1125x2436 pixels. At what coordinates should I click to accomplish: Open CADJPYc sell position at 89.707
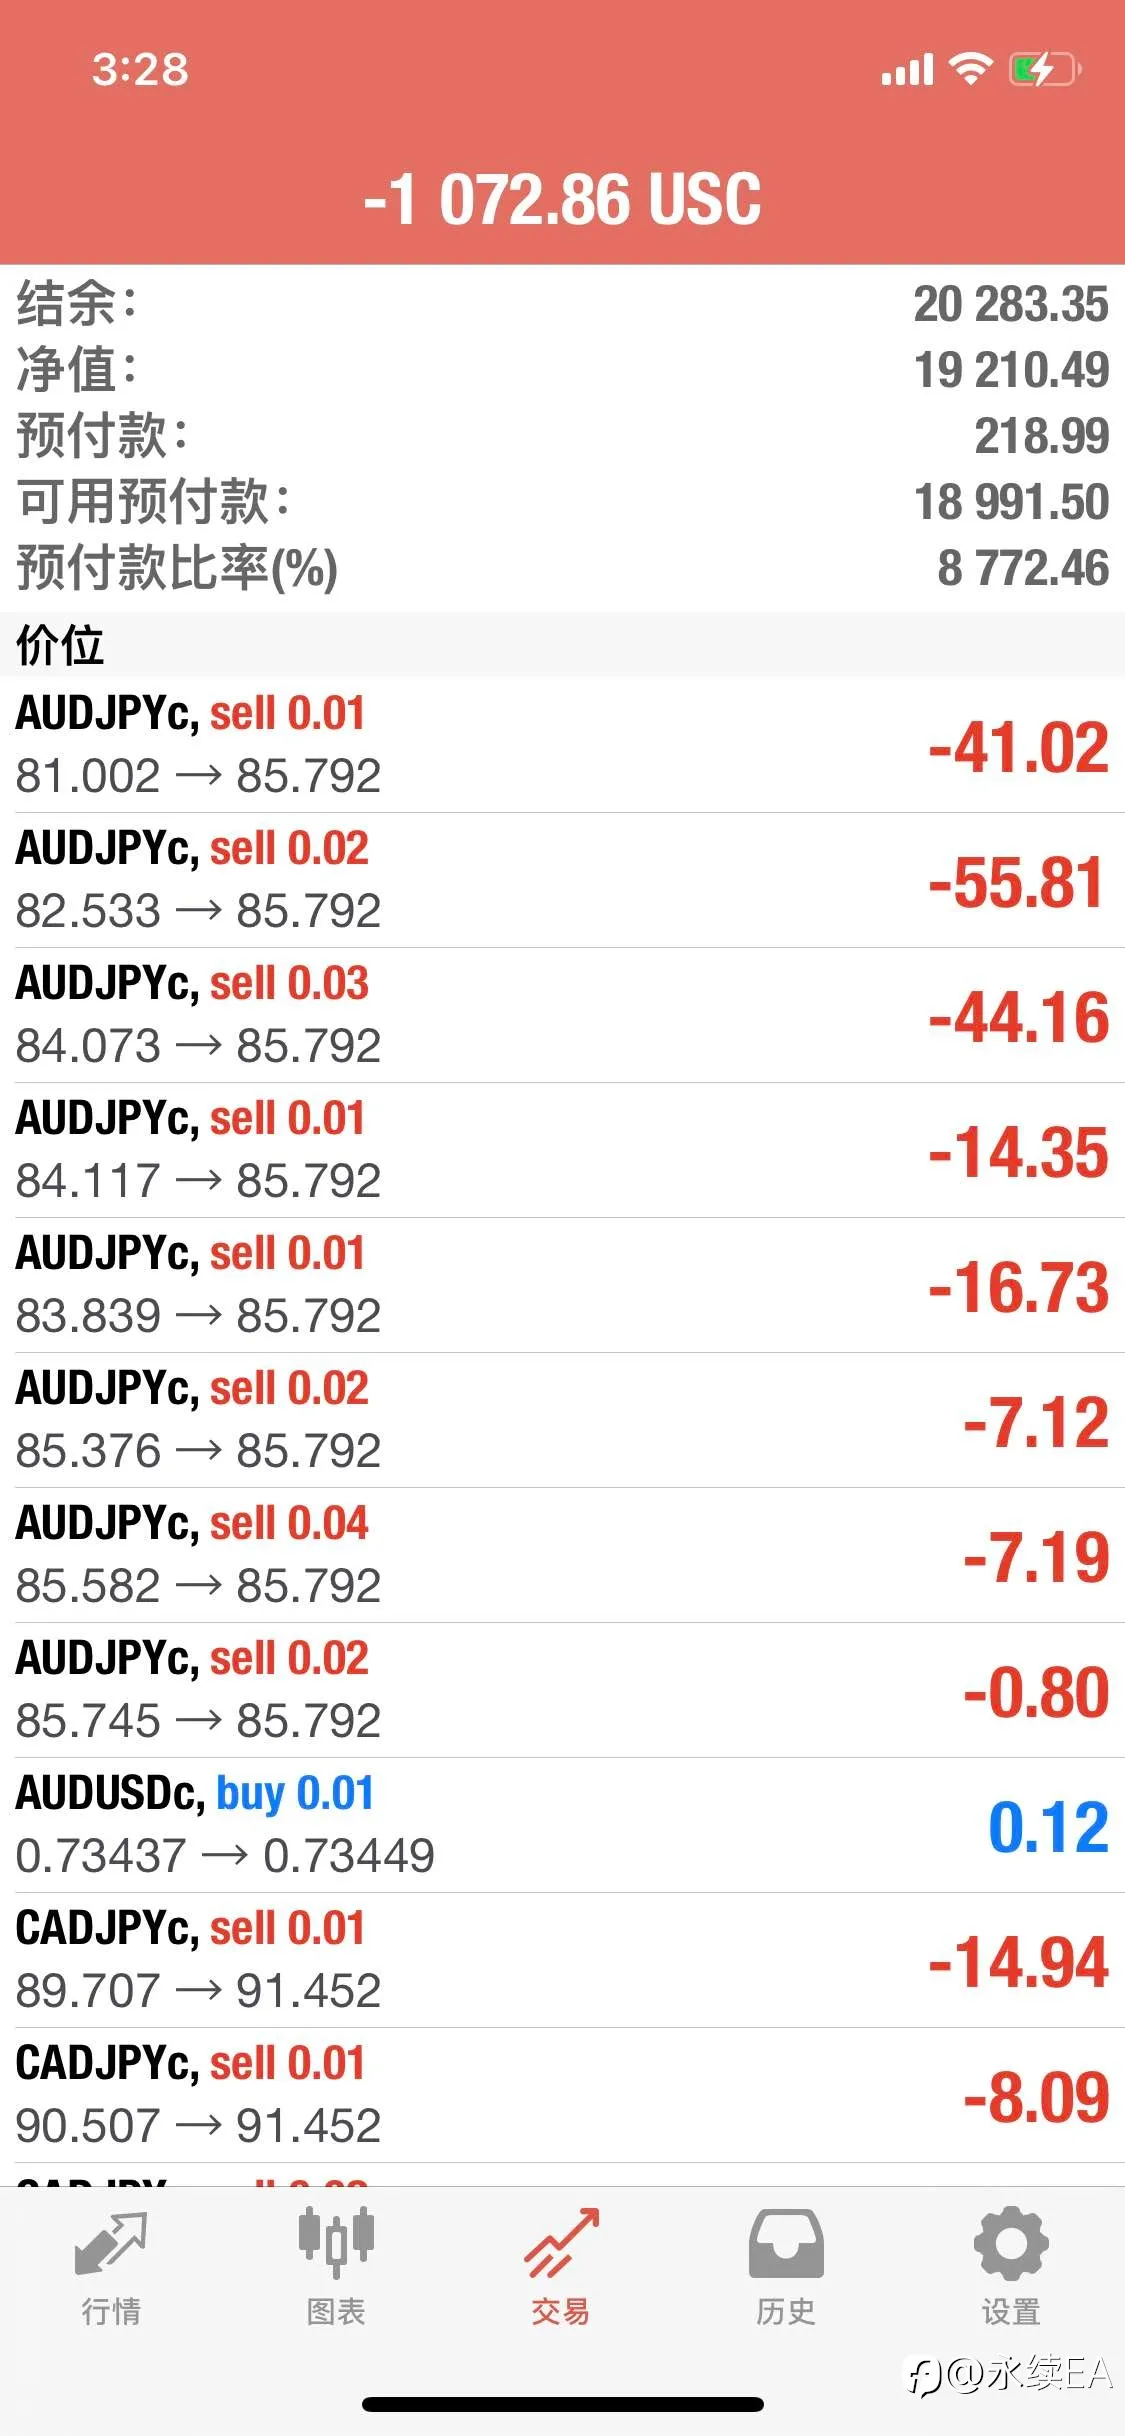(x=562, y=1960)
